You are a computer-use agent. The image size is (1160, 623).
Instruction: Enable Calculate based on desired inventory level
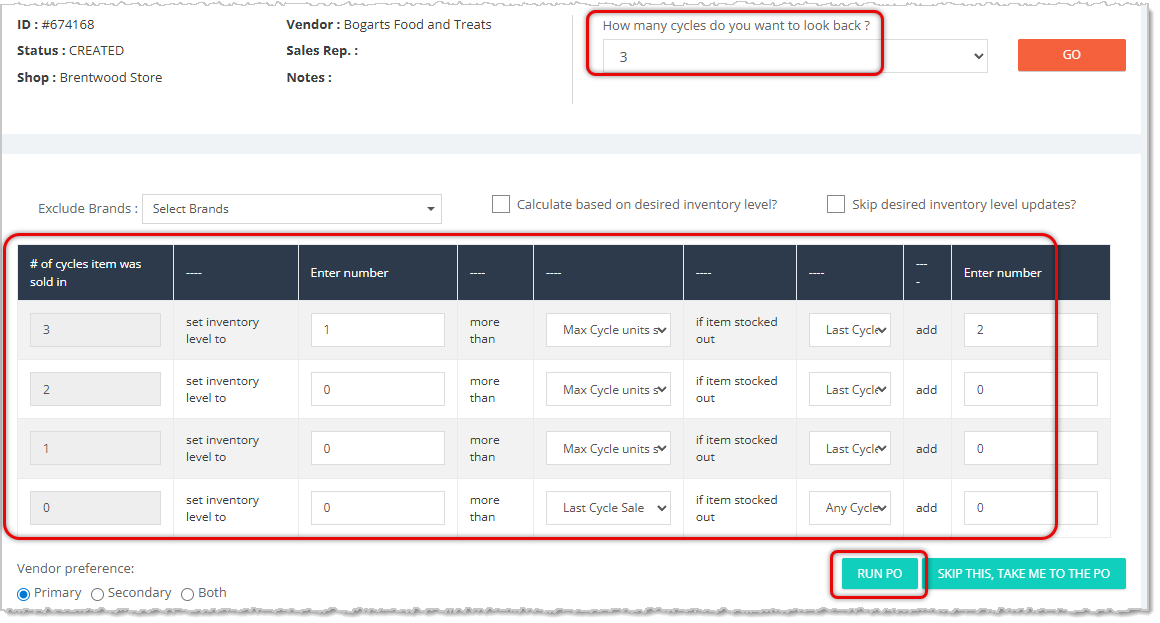point(501,204)
